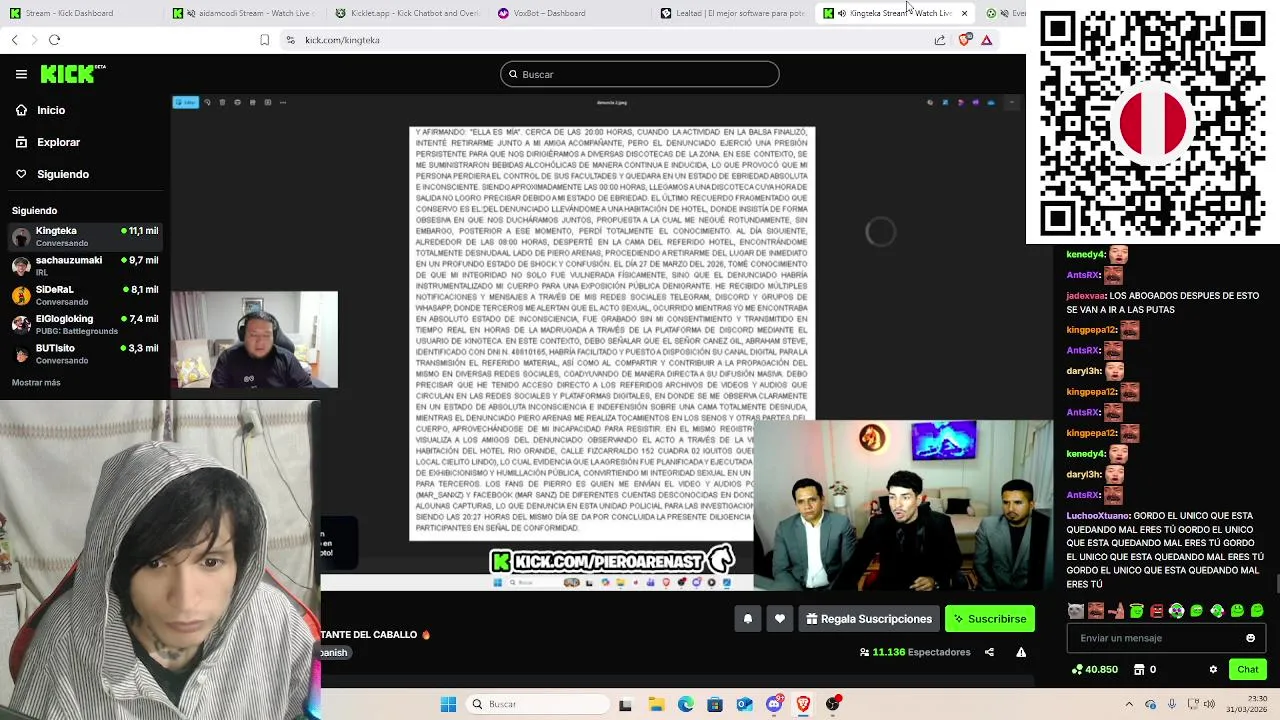Image resolution: width=1280 pixels, height=720 pixels.
Task: Open Siguiendo in the sidebar
Action: click(52, 174)
